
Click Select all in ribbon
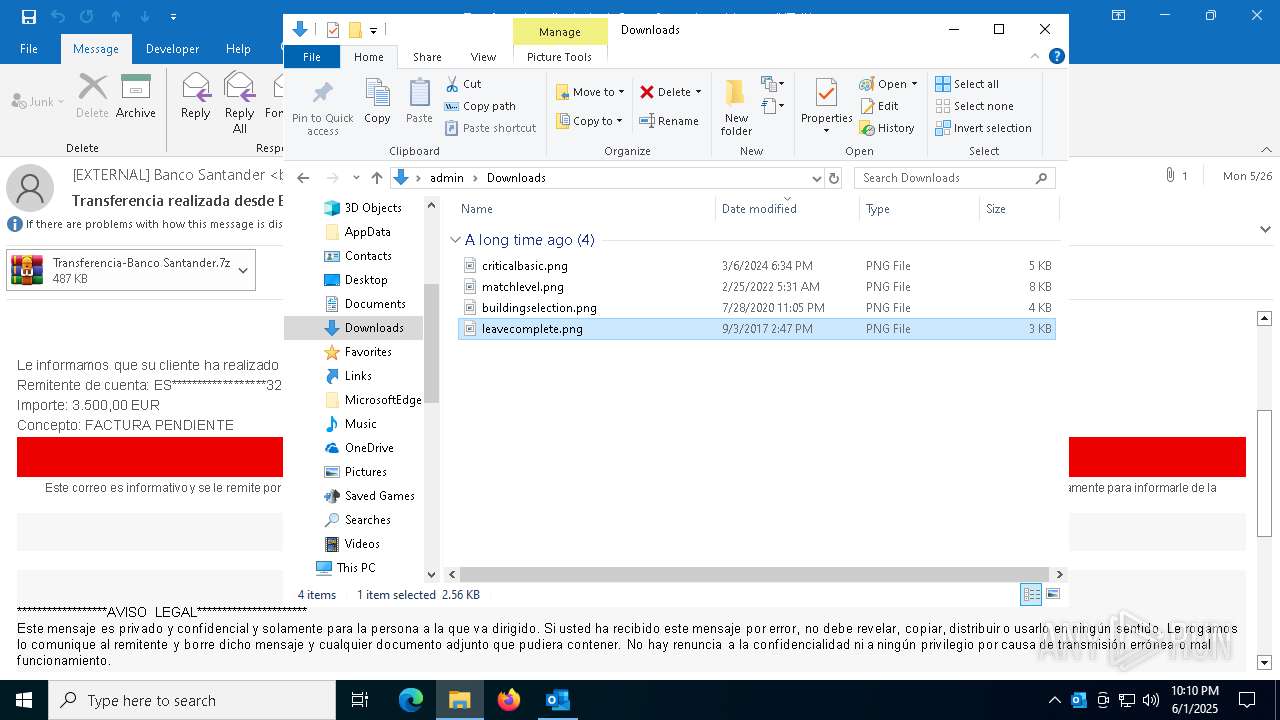pyautogui.click(x=967, y=84)
